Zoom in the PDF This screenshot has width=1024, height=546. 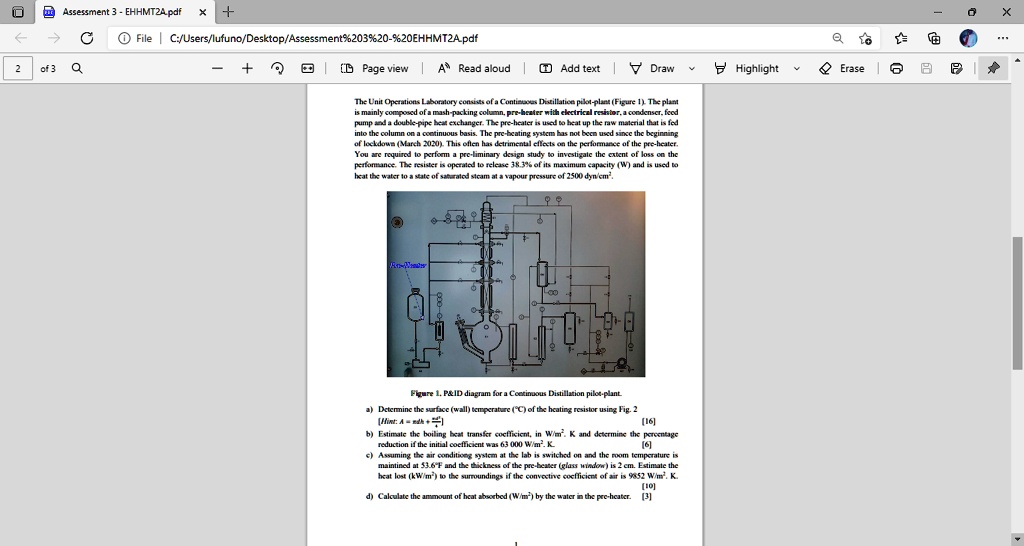click(x=247, y=68)
